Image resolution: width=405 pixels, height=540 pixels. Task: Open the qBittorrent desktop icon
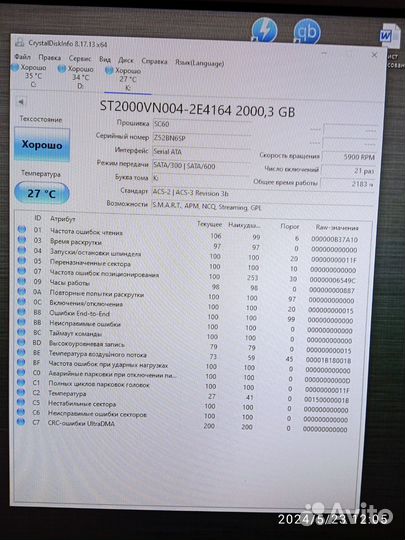[x=307, y=32]
